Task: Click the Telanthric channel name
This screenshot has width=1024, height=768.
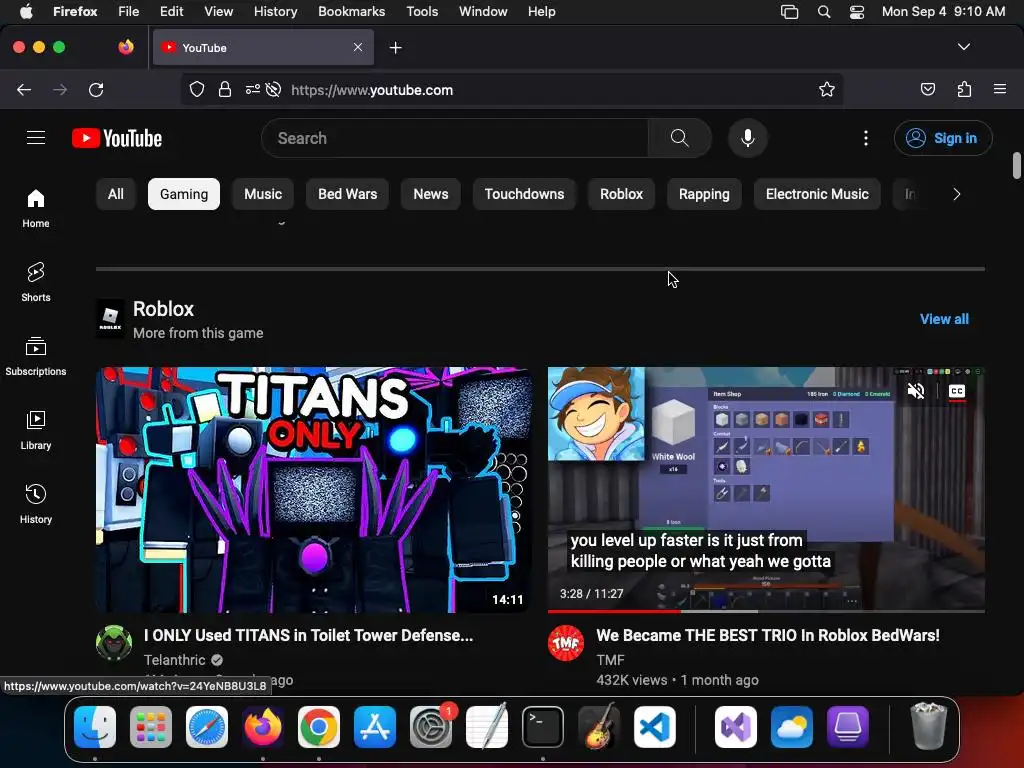Action: pyautogui.click(x=174, y=660)
